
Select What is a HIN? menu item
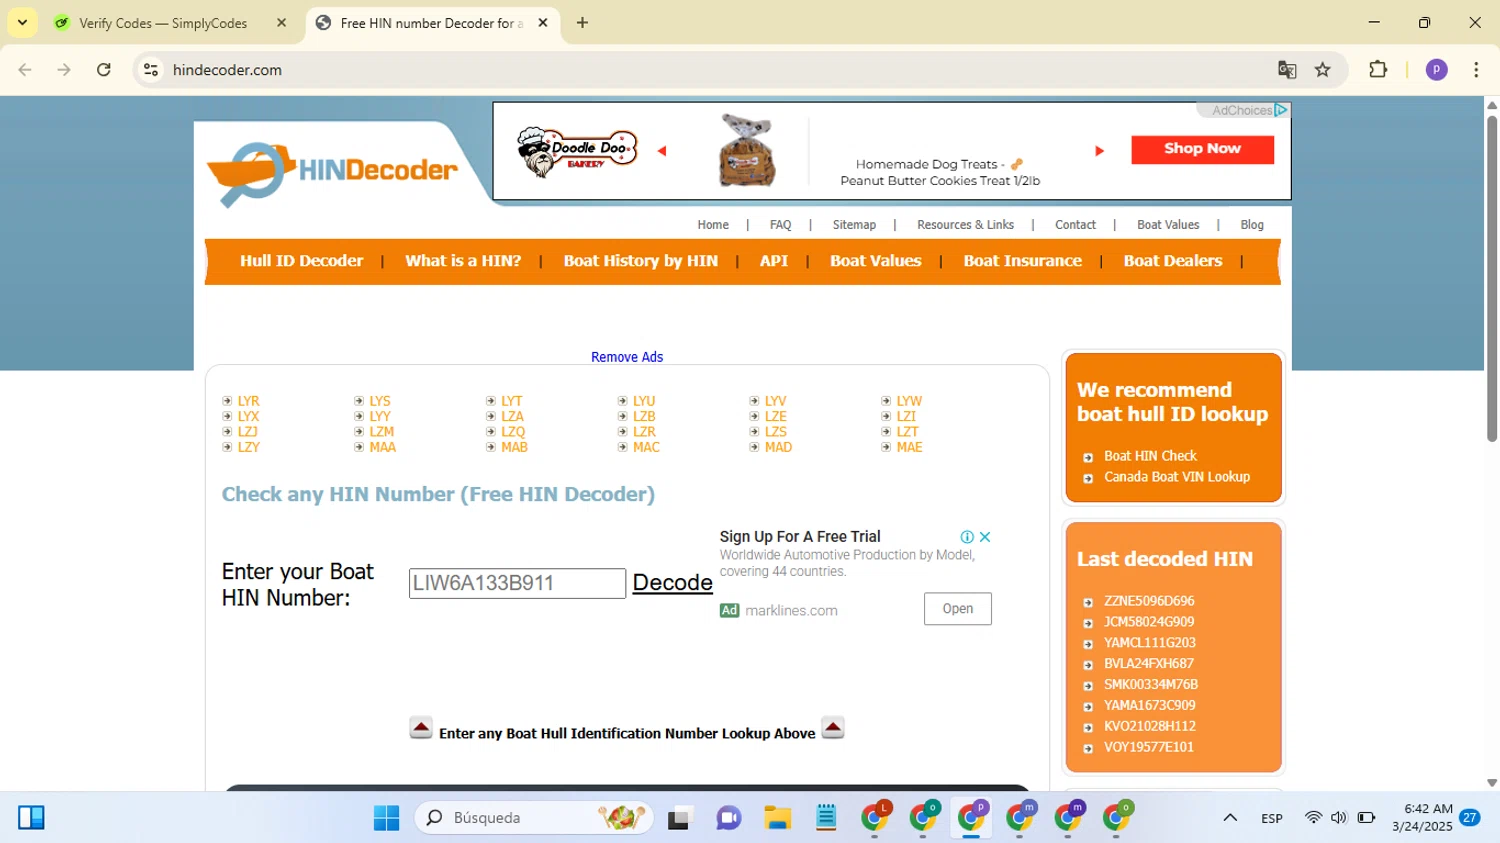click(463, 261)
